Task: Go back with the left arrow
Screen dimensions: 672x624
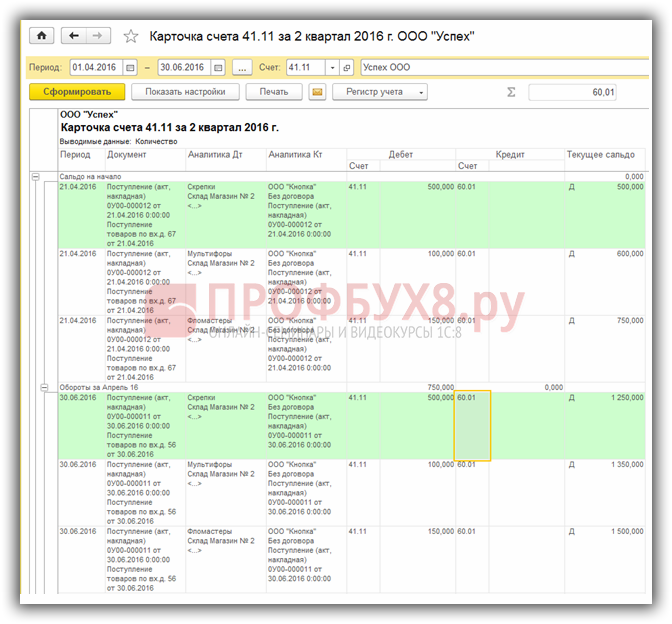Action: [74, 35]
